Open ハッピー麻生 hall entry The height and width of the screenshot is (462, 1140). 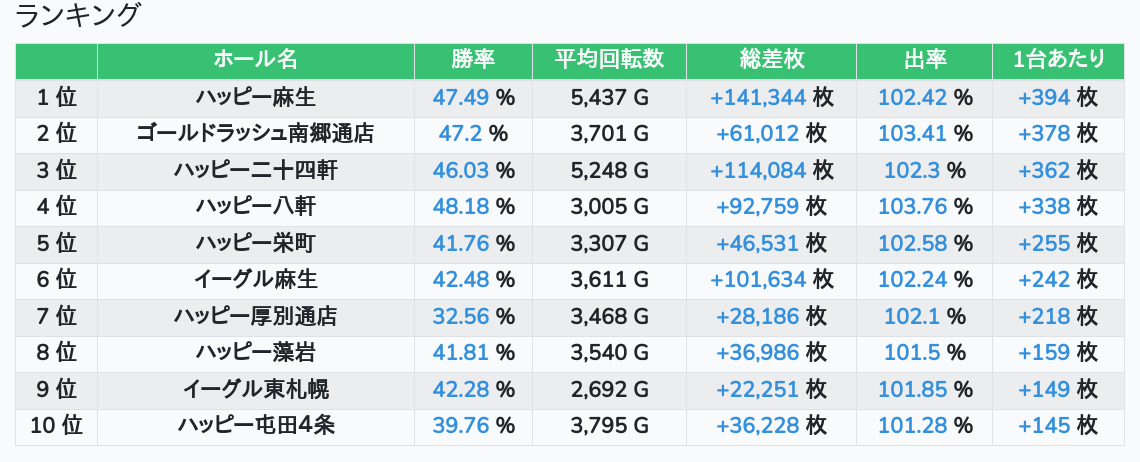[x=256, y=97]
